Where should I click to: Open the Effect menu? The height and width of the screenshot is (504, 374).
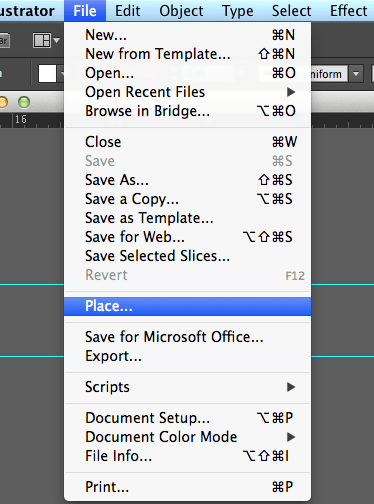[349, 11]
